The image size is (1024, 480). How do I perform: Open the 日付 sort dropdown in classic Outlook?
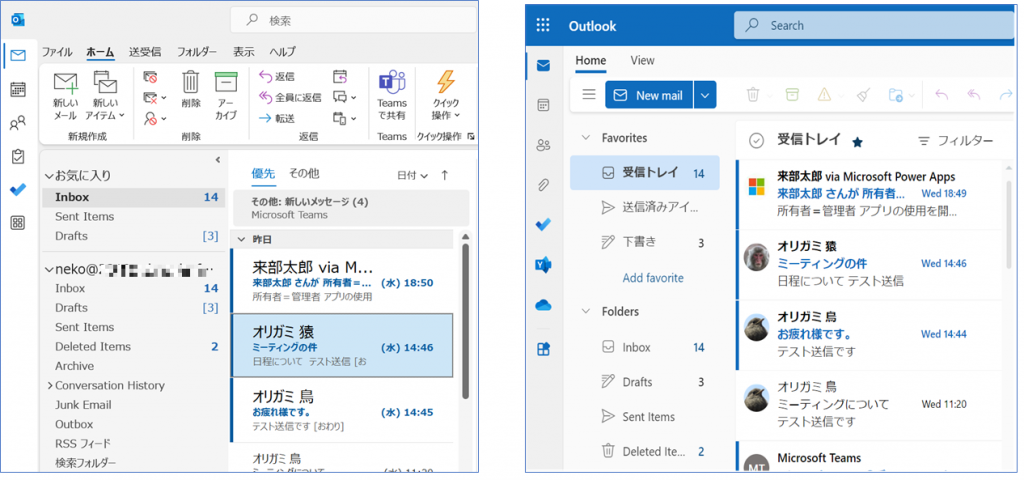click(x=413, y=175)
